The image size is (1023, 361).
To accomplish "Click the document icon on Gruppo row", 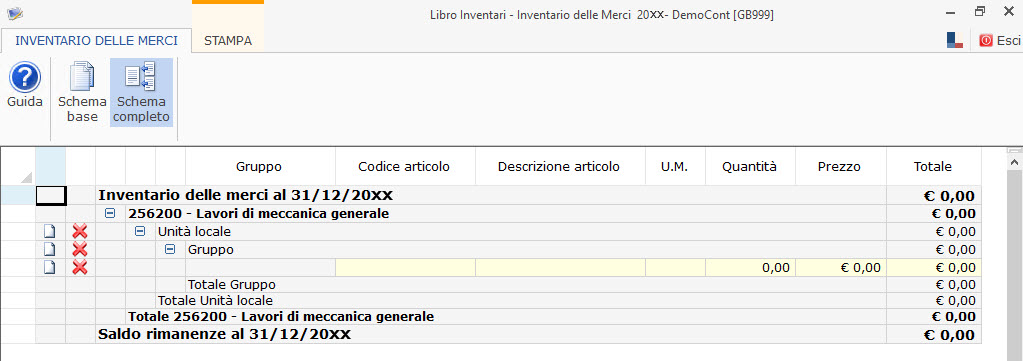I will tap(50, 249).
